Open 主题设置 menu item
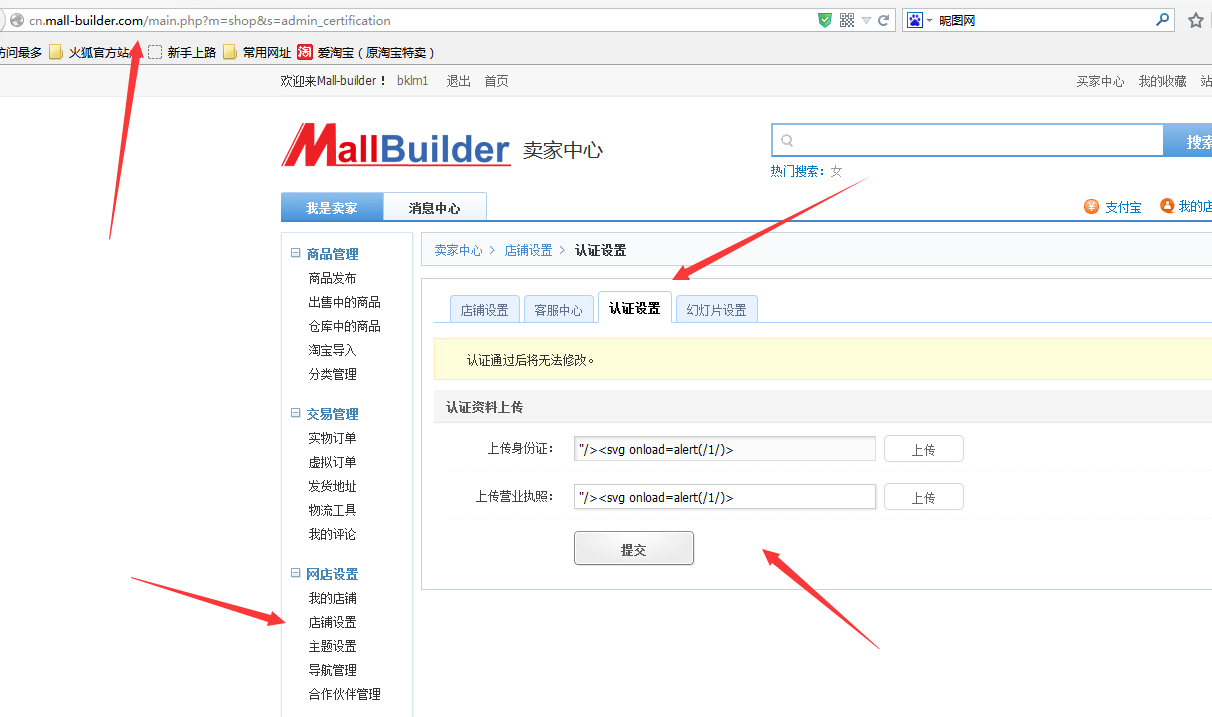This screenshot has height=717, width=1212. click(332, 646)
